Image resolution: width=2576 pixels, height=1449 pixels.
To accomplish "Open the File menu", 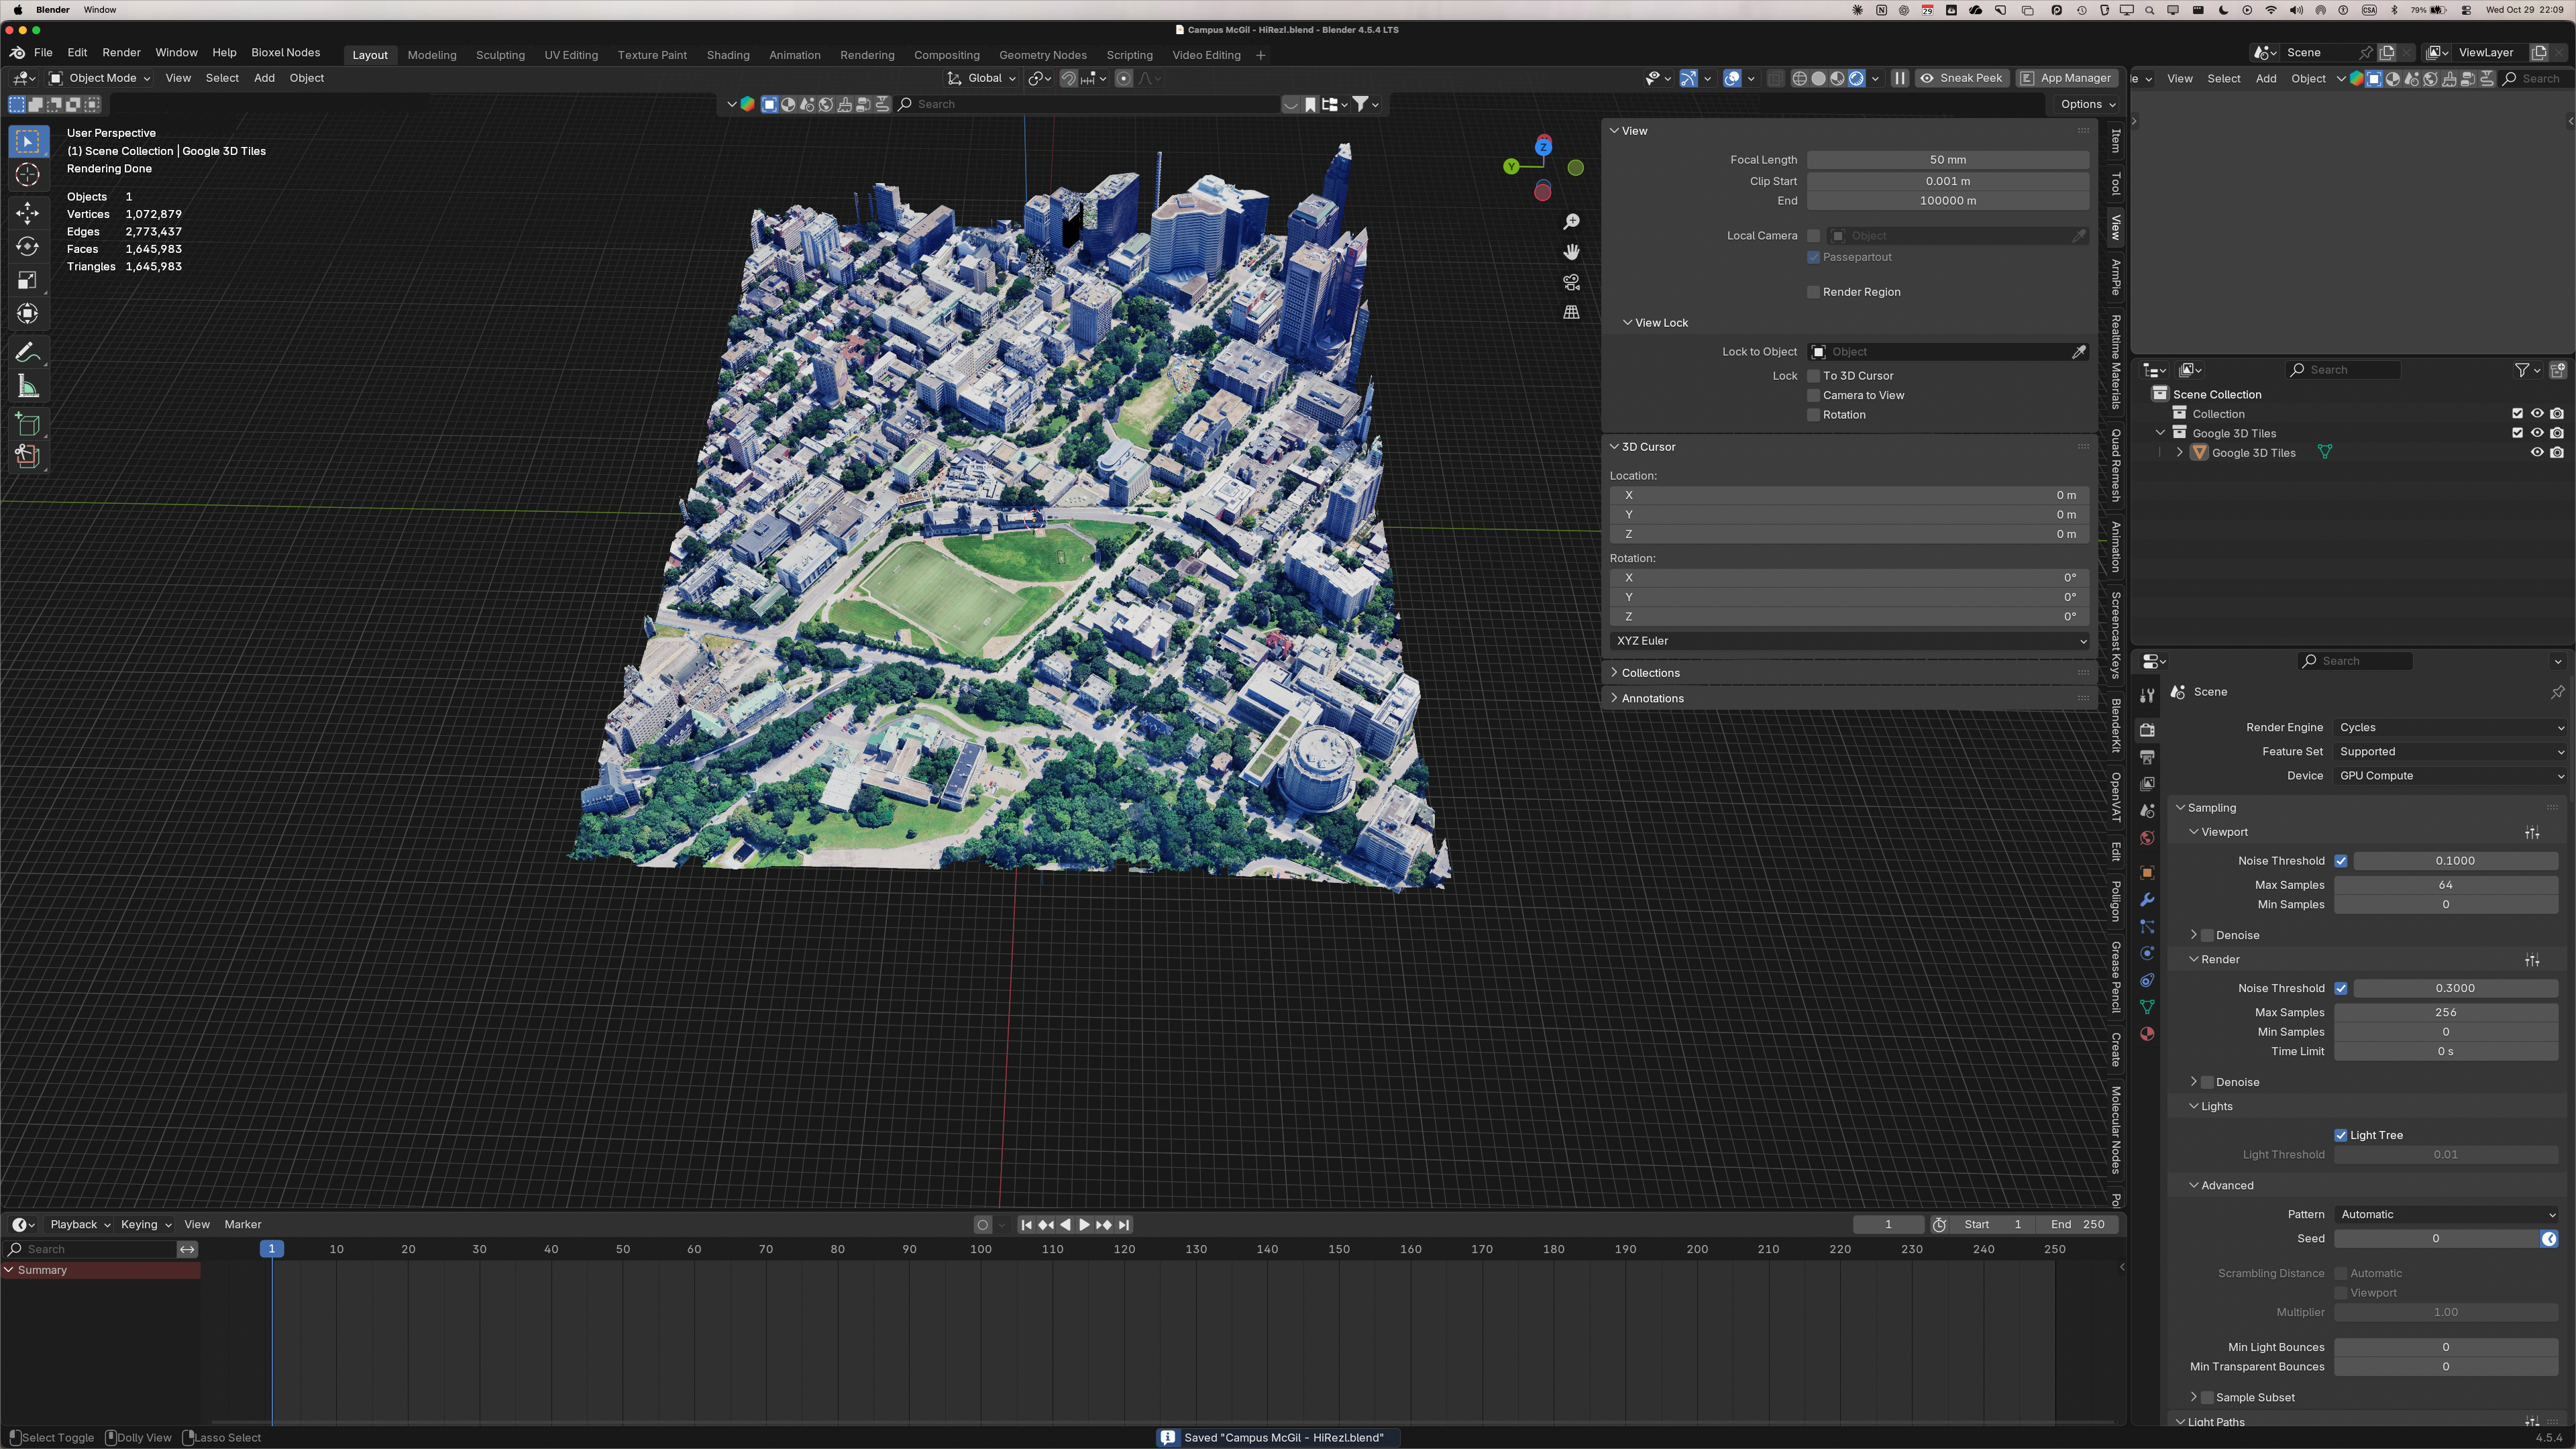I will pos(43,53).
